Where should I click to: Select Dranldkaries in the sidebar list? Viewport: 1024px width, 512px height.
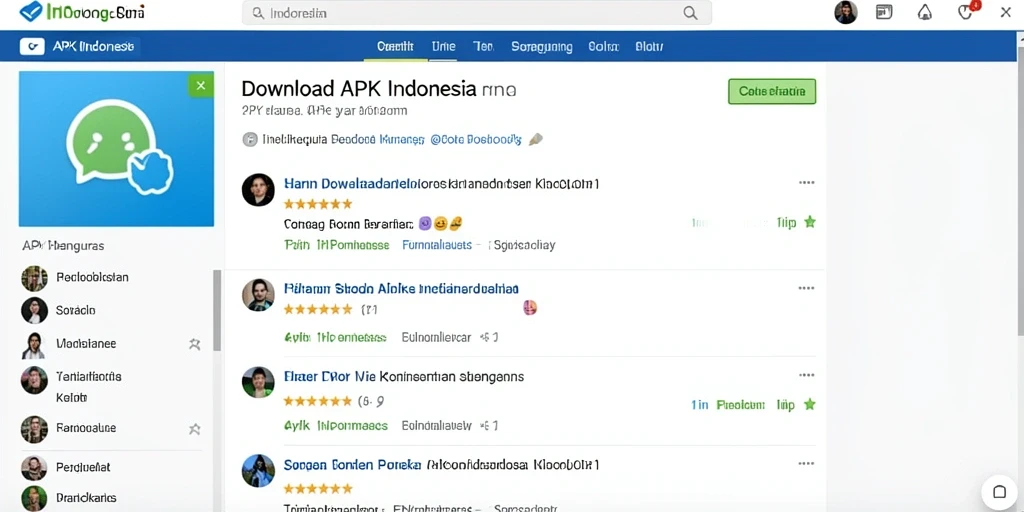pyautogui.click(x=86, y=498)
